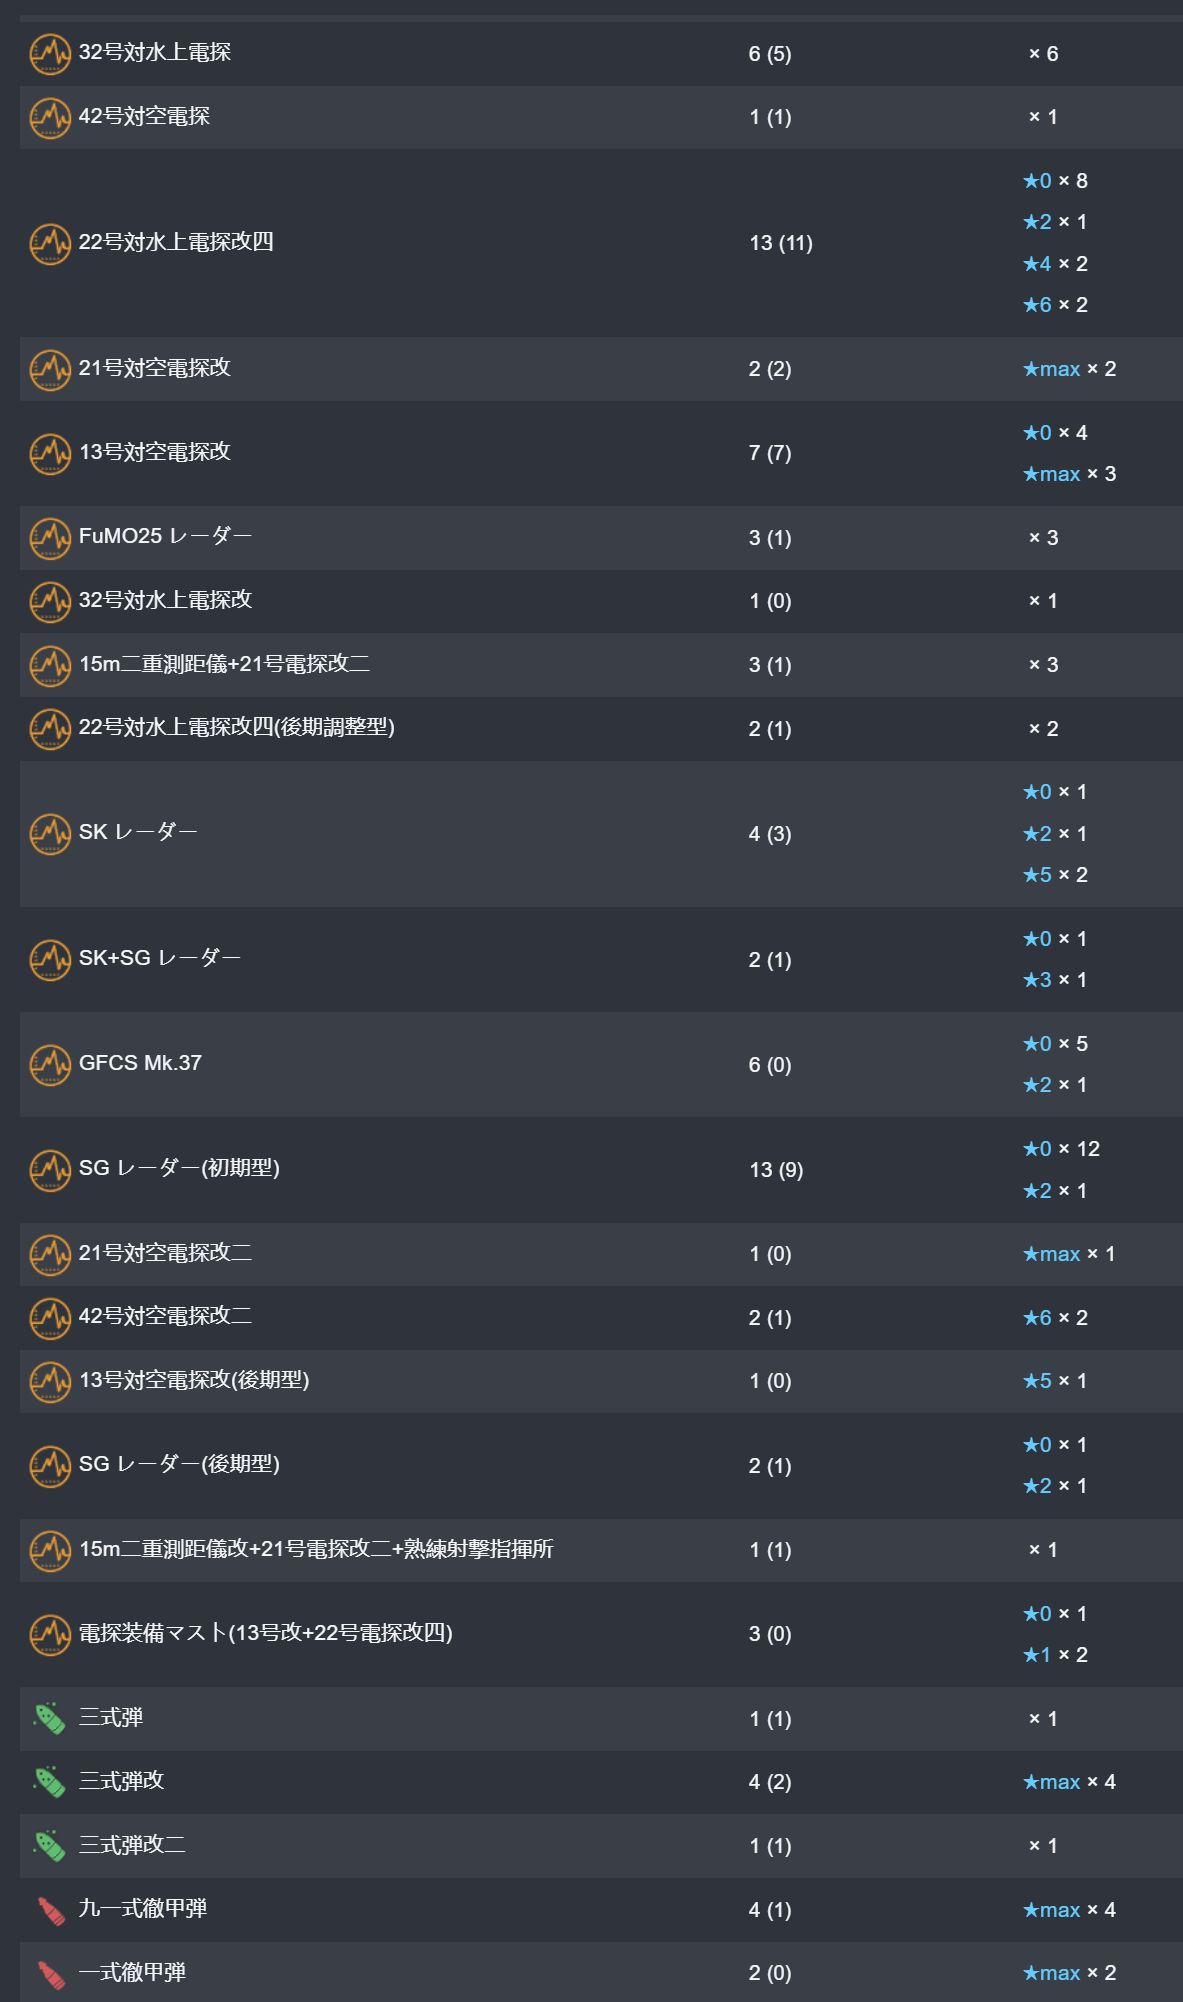Viewport: 1183px width, 2002px height.
Task: Click the radar icon for SK+SG レーダー
Action: (x=49, y=960)
